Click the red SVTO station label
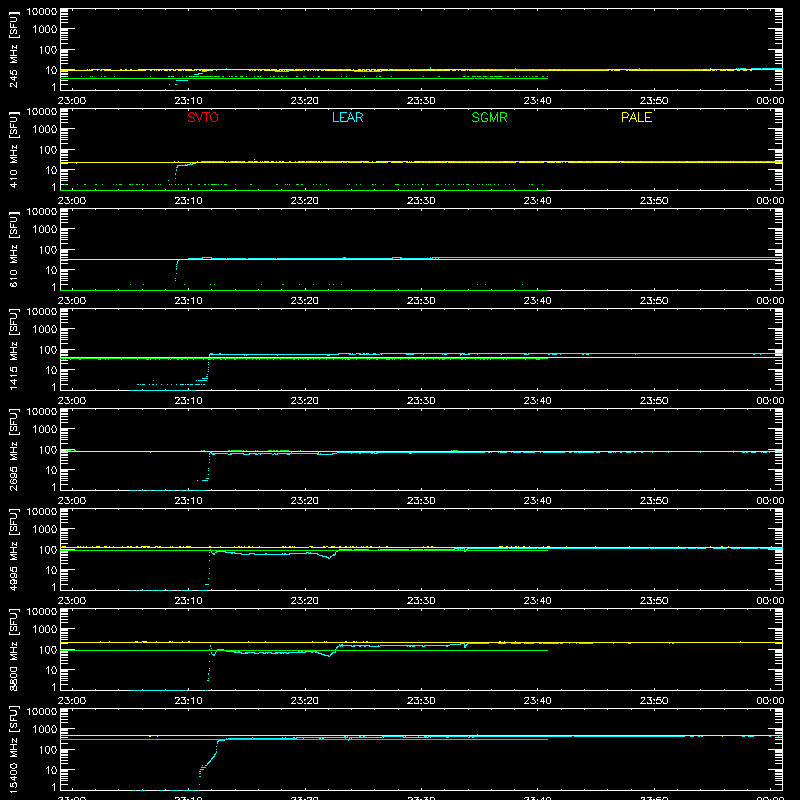This screenshot has height=800, width=800. pos(203,117)
